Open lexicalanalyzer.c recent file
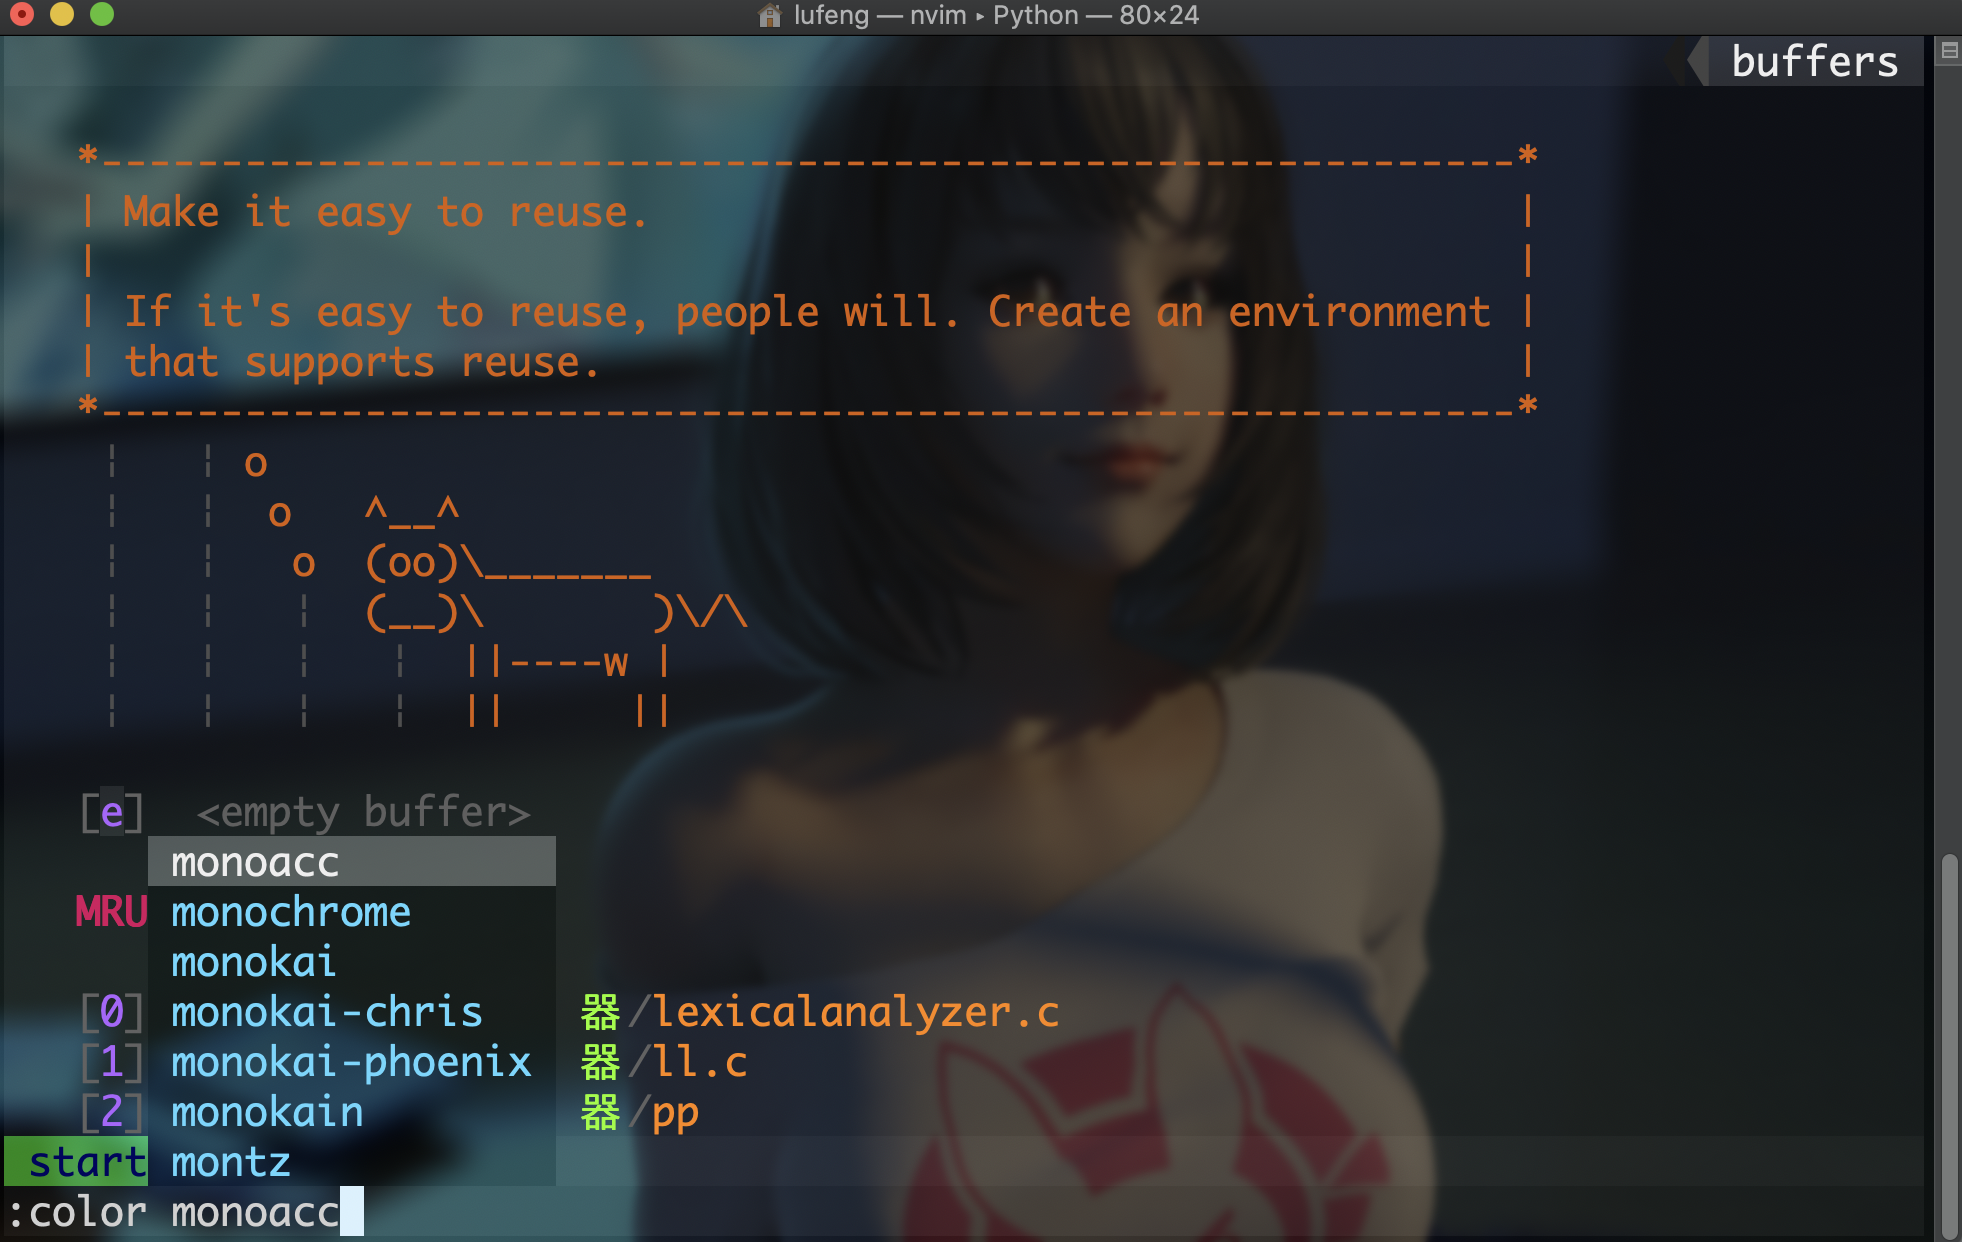 [x=855, y=1012]
